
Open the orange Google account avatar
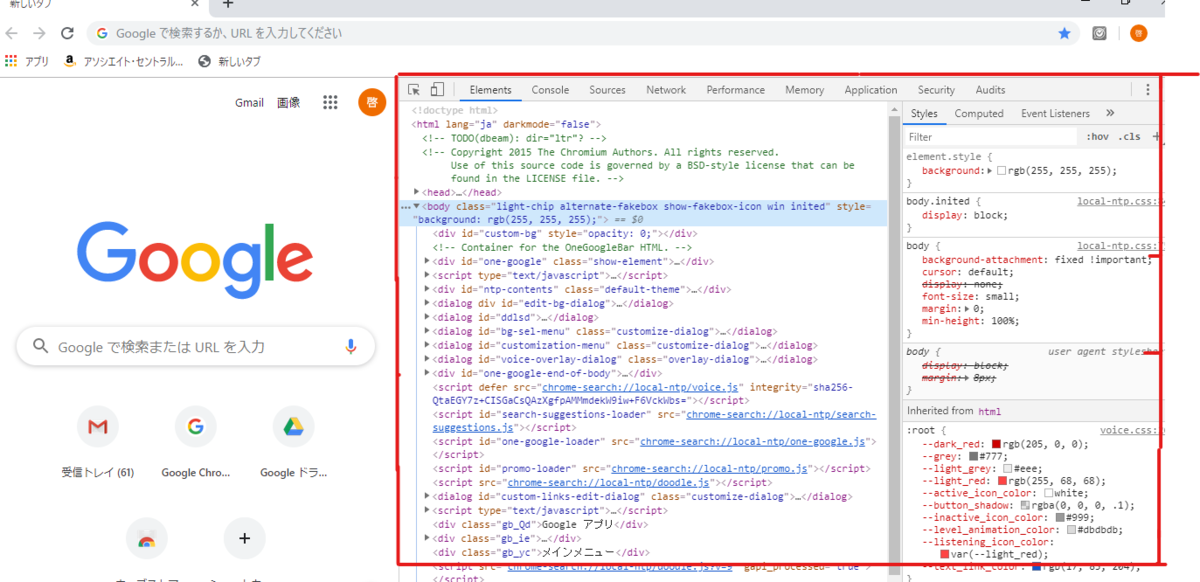[372, 102]
